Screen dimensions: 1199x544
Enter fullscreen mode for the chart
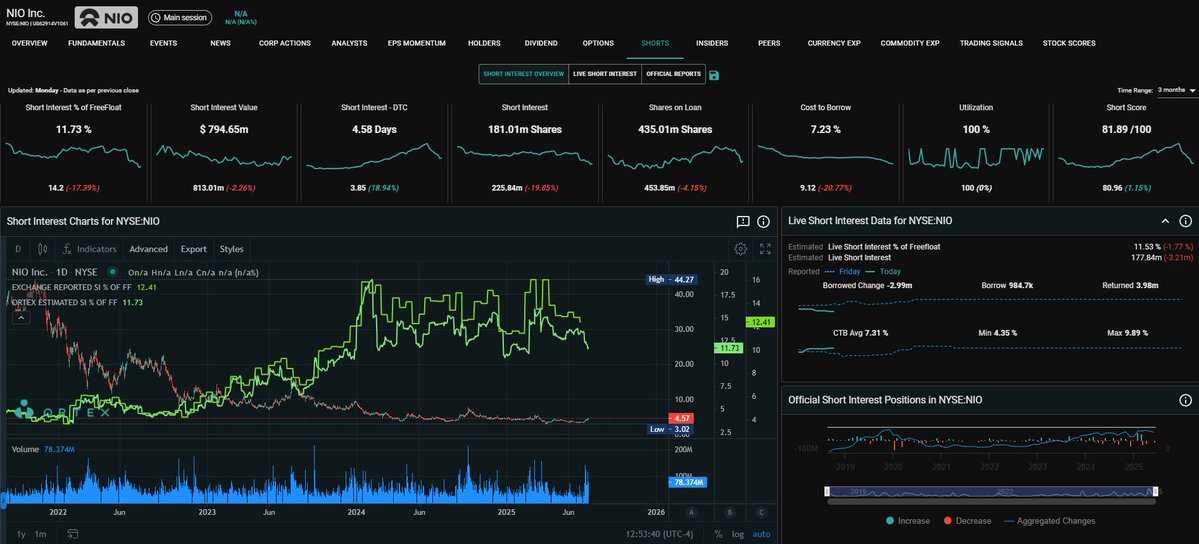pyautogui.click(x=765, y=249)
